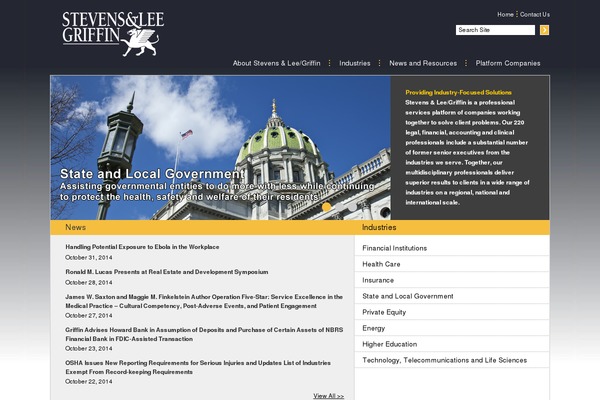Click the State and Local Government slide heading
Viewport: 600px width, 400px height.
152,174
